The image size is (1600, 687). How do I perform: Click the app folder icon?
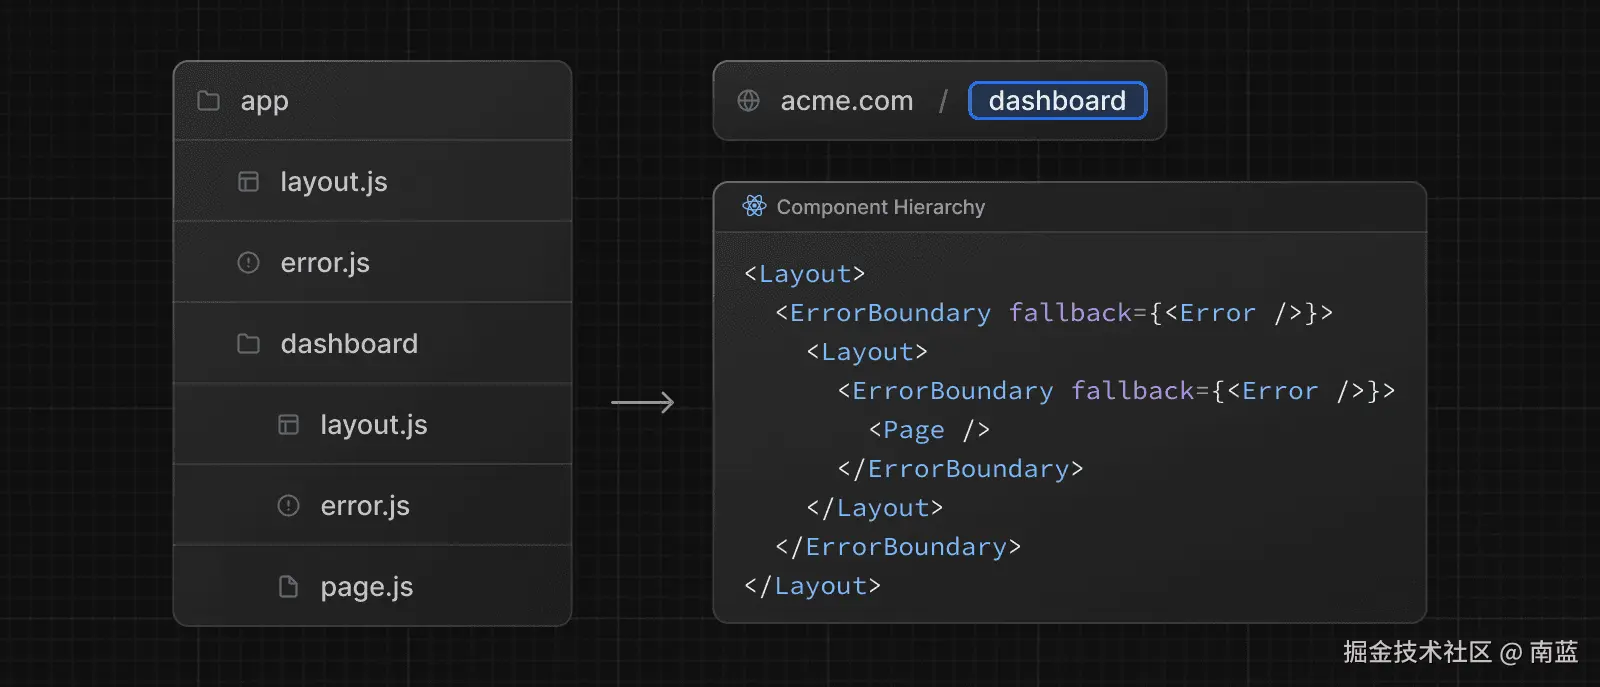tap(208, 101)
